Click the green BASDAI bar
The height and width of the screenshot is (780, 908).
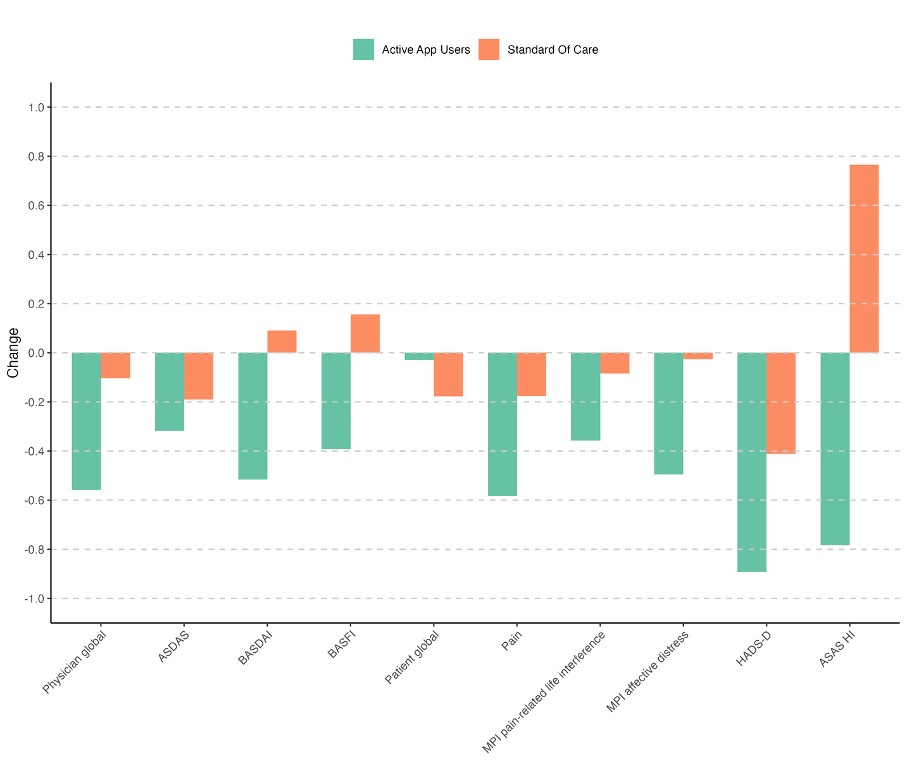pyautogui.click(x=253, y=416)
